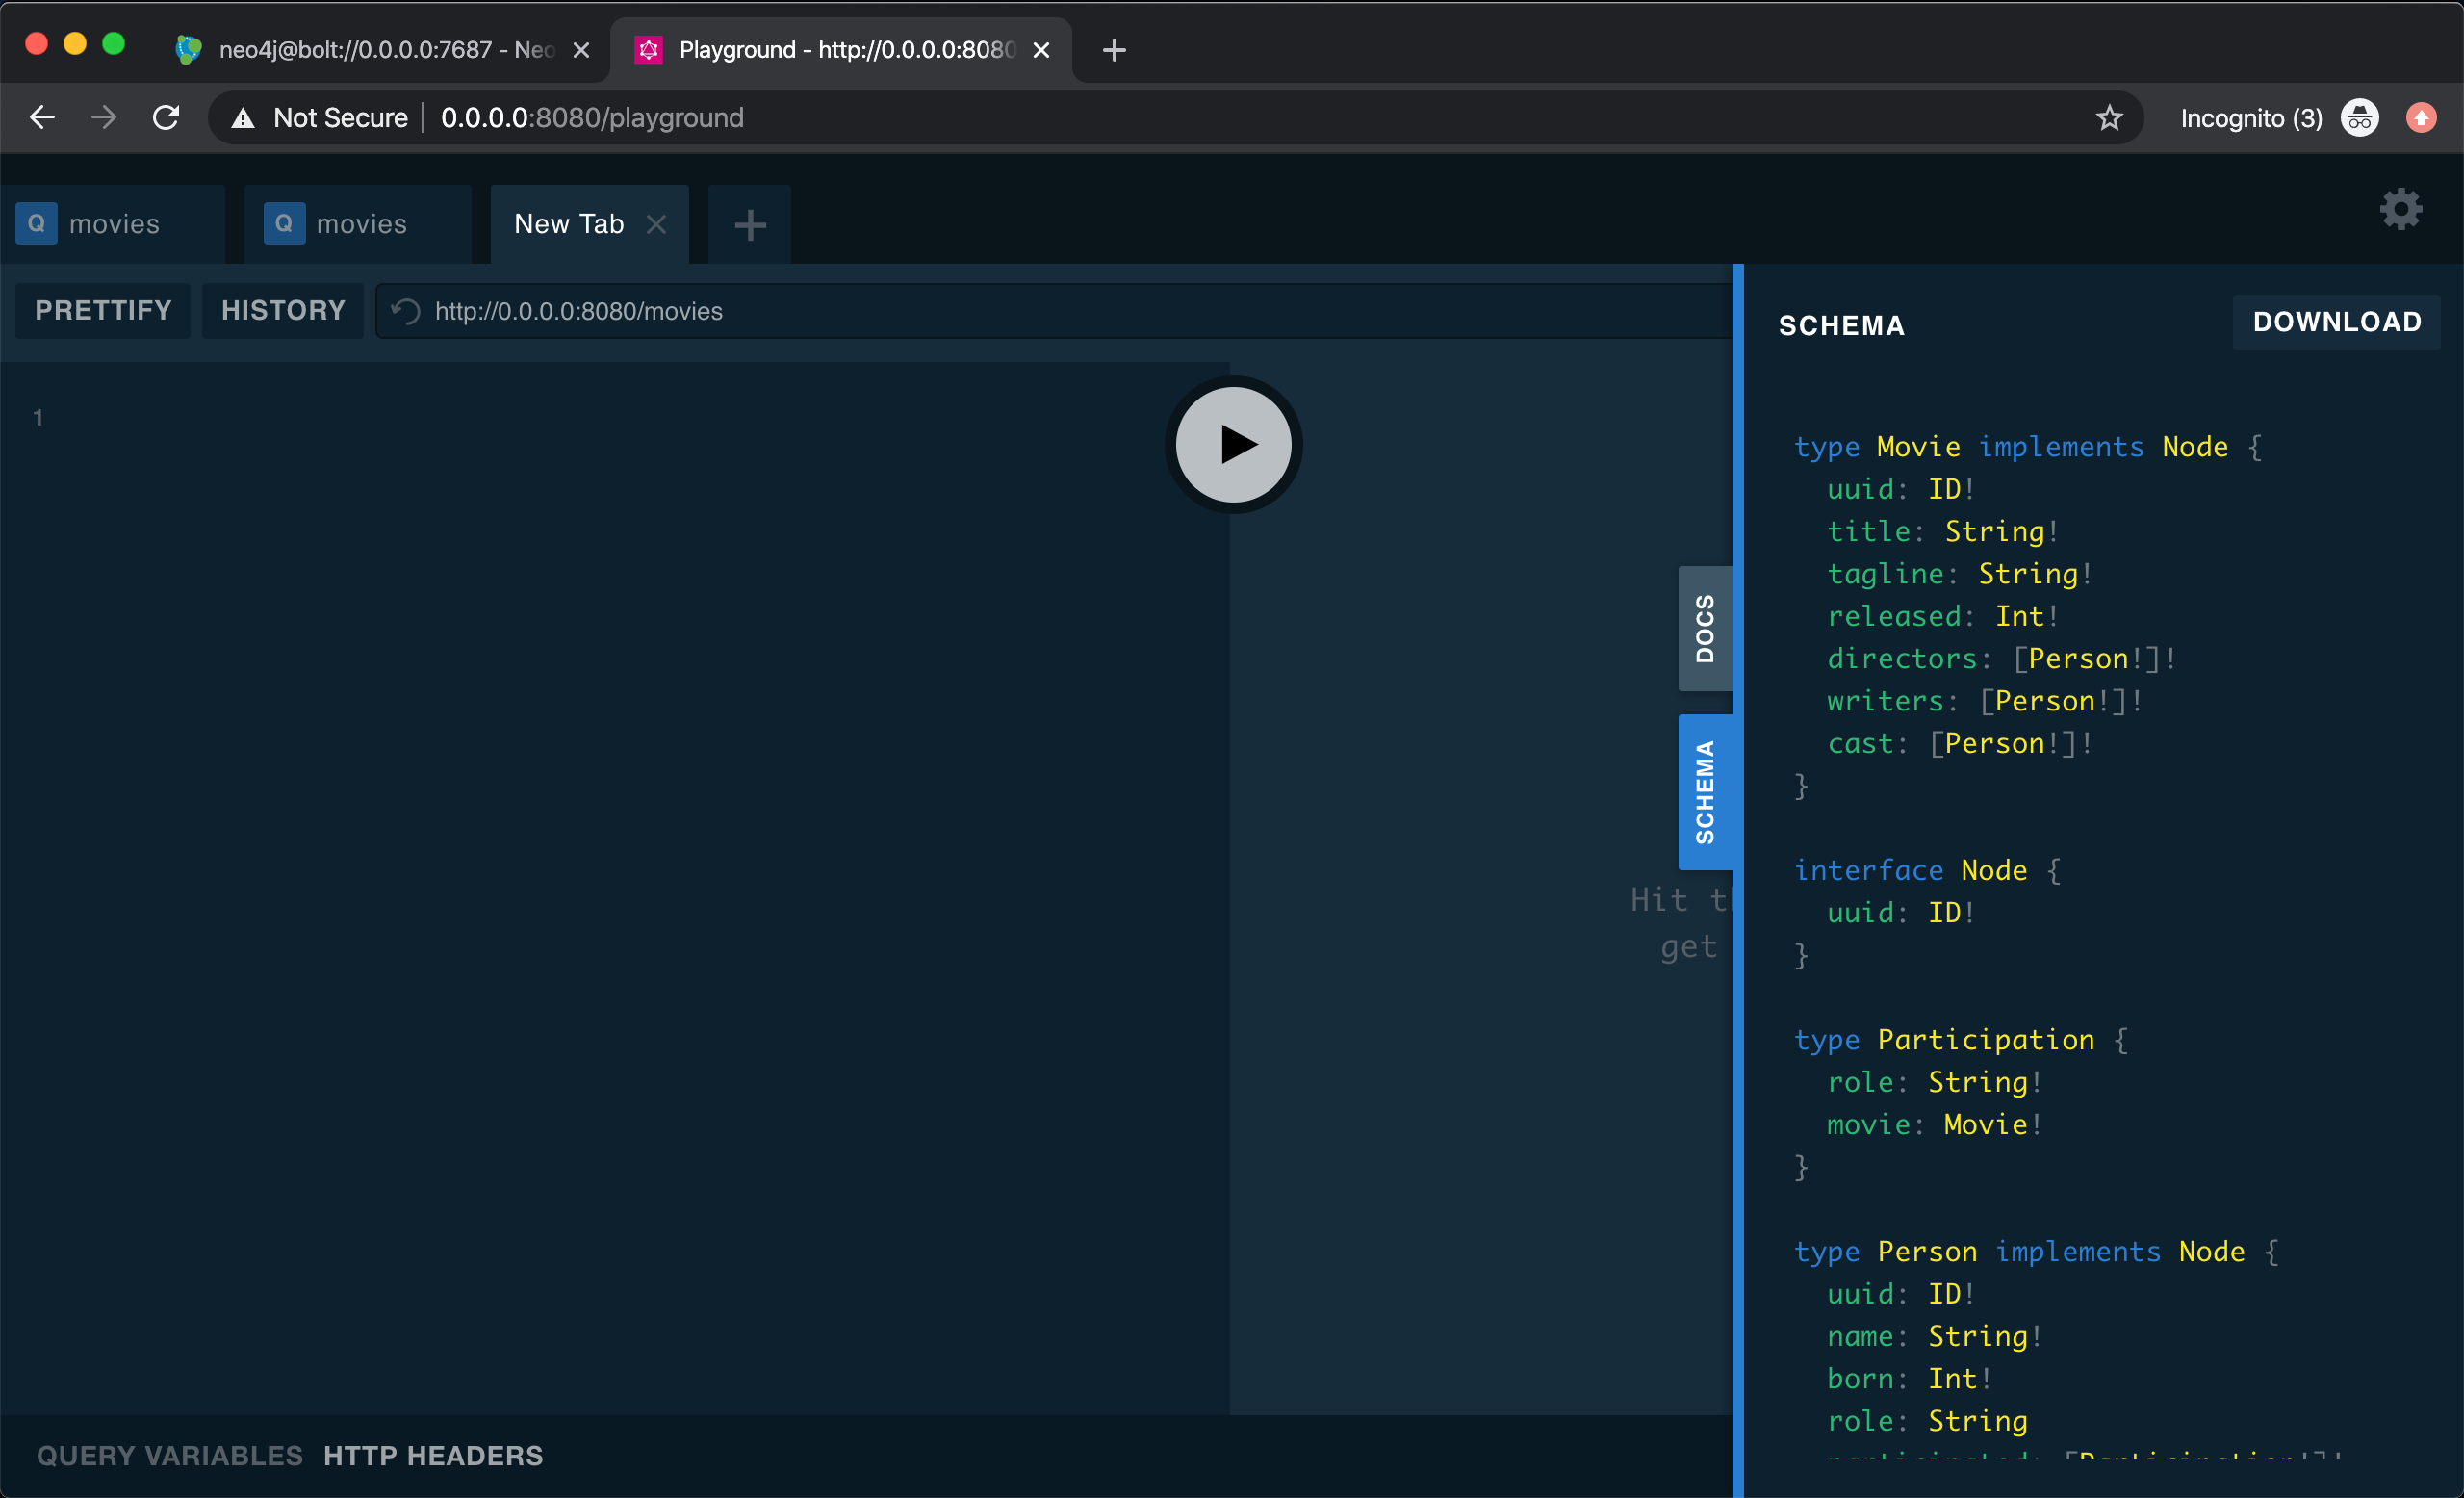Add a new playground tab with plus
Viewport: 2464px width, 1498px height.
[x=750, y=225]
